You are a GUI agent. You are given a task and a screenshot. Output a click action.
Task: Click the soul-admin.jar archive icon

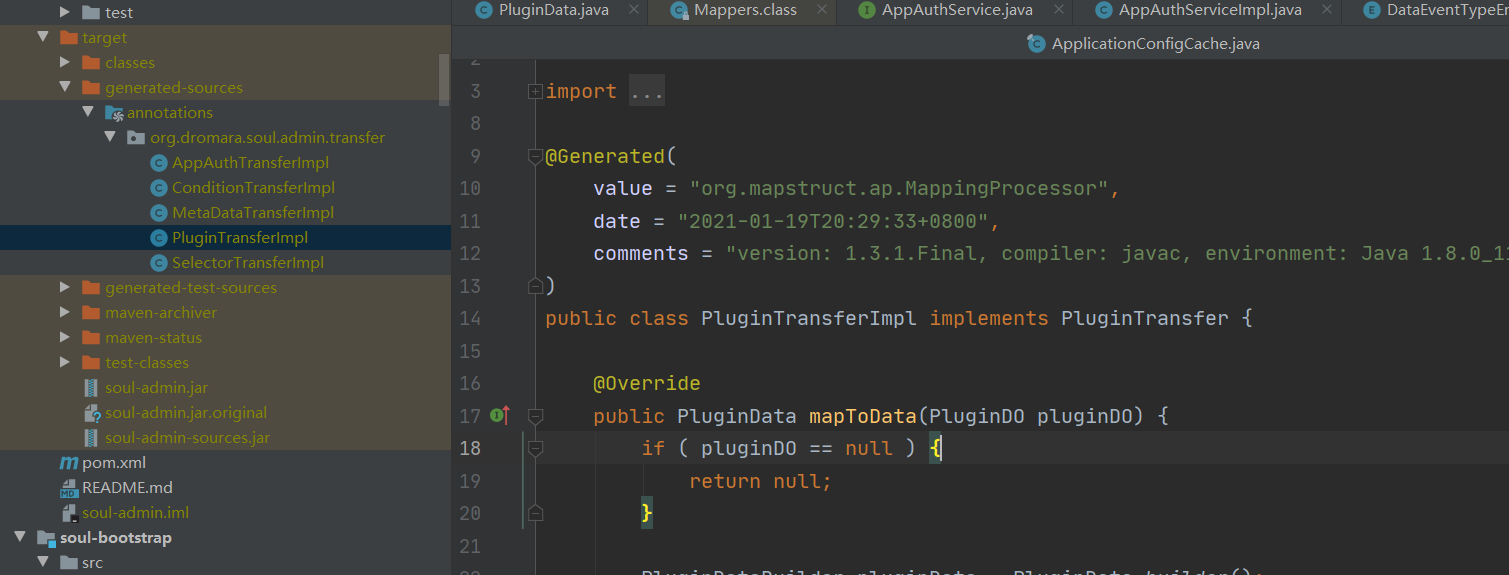[92, 387]
